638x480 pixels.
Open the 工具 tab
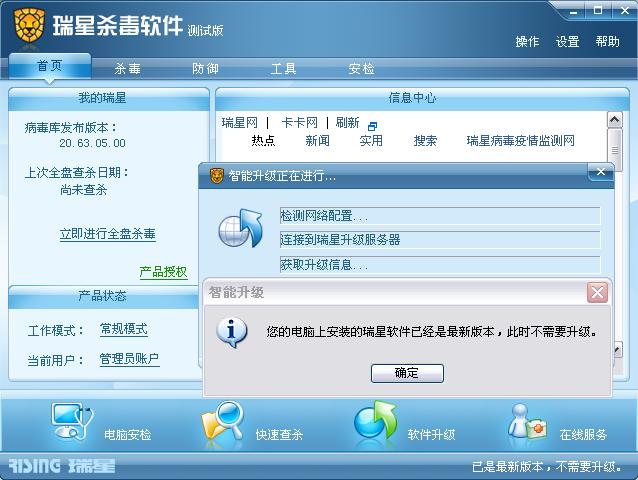coord(283,68)
